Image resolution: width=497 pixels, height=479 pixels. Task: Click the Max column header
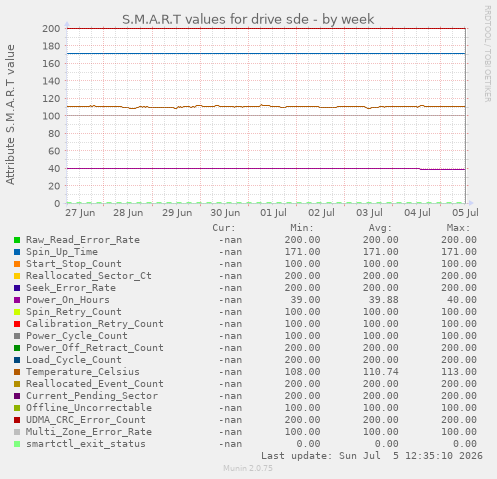(x=458, y=228)
